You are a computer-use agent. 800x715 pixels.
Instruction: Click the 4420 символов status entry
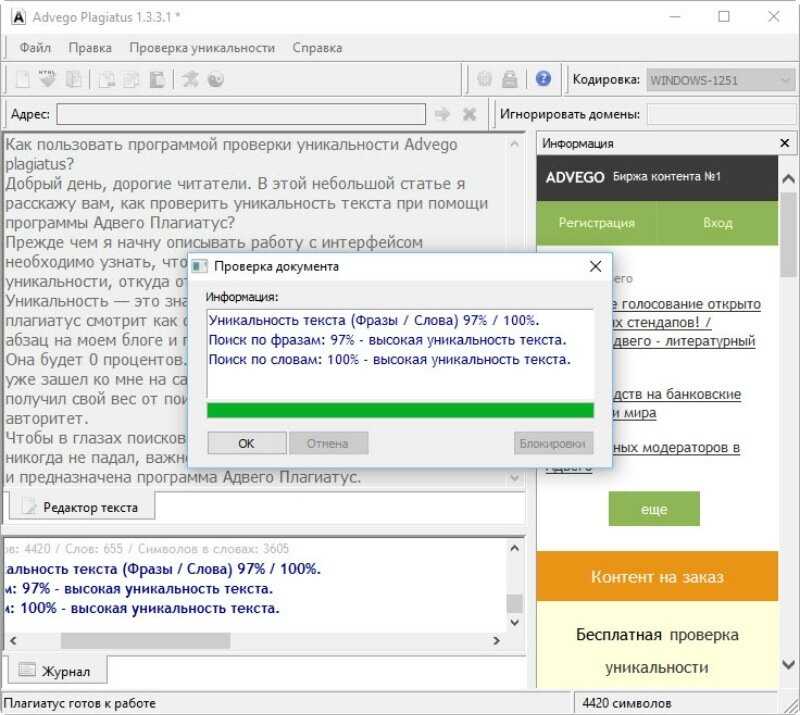coord(627,703)
